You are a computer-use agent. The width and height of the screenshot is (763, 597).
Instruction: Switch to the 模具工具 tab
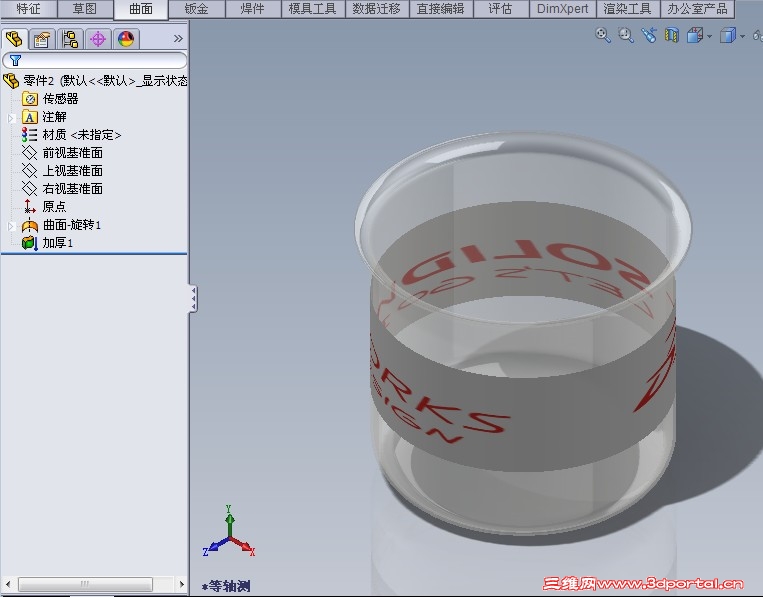tap(312, 9)
